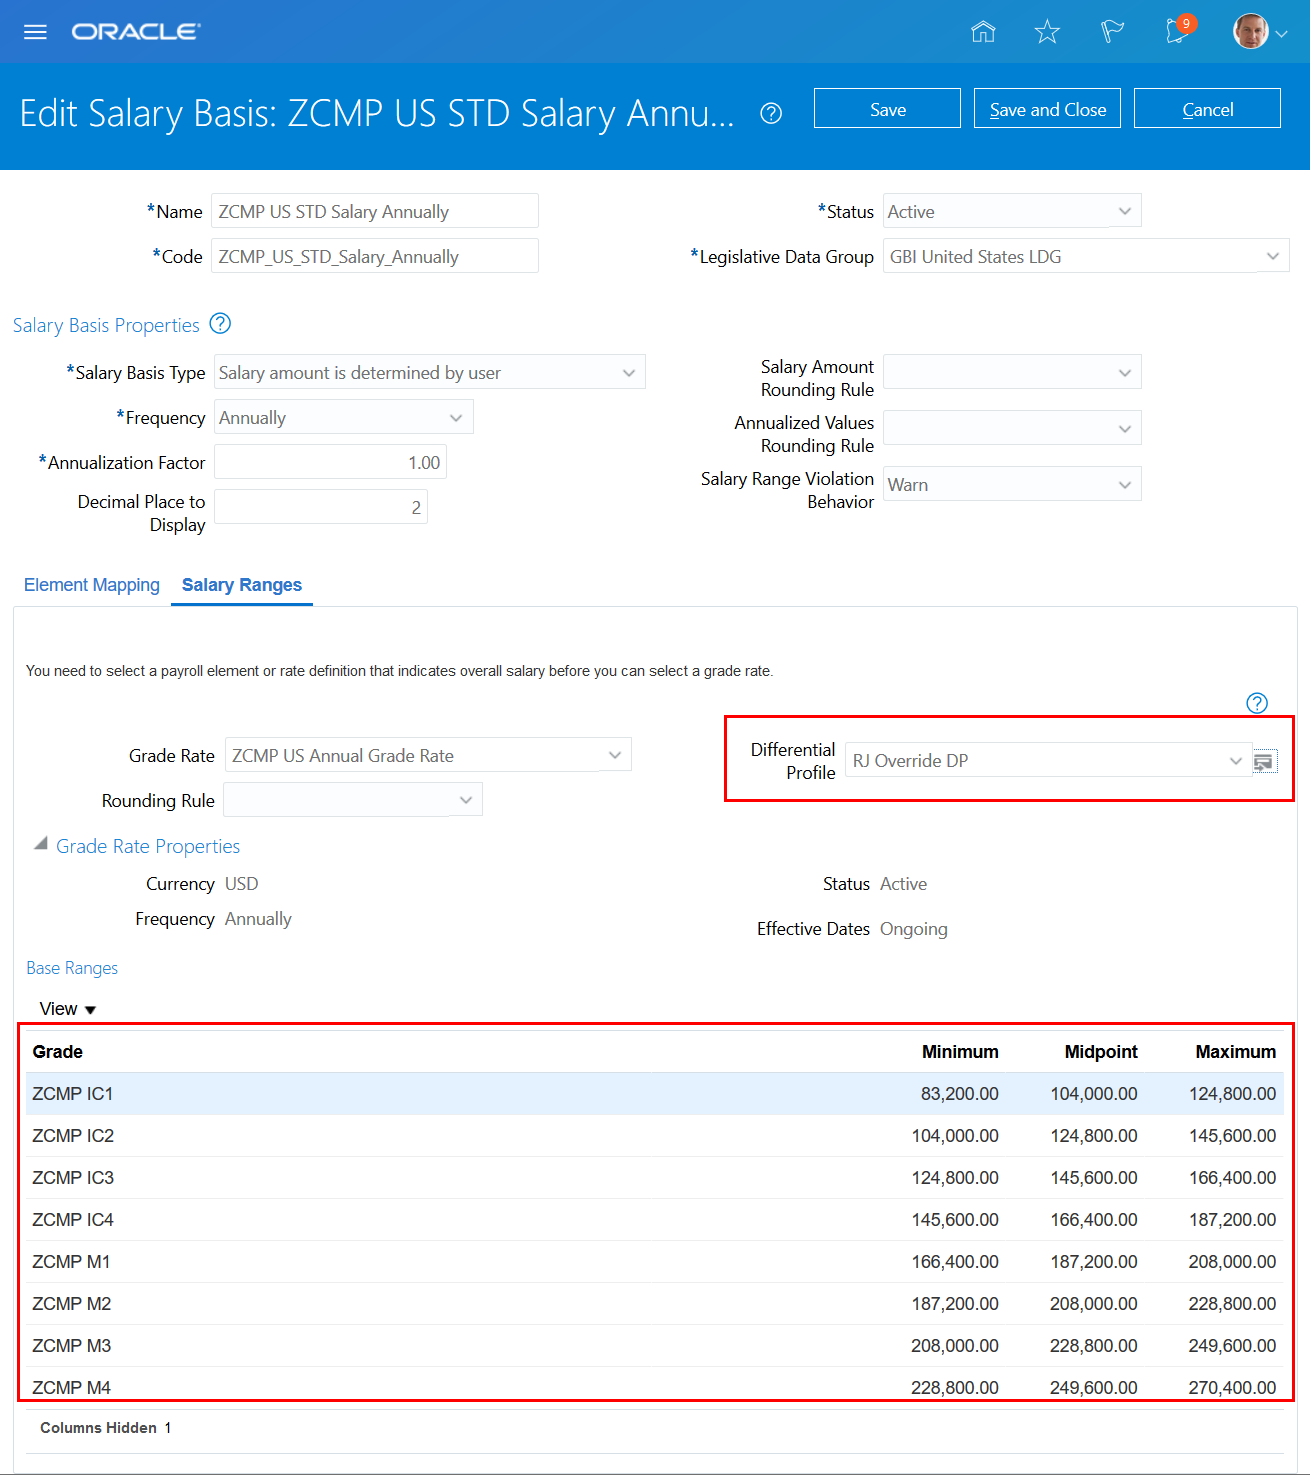Collapse the Grade Rate Properties section
The width and height of the screenshot is (1310, 1475).
tap(41, 844)
